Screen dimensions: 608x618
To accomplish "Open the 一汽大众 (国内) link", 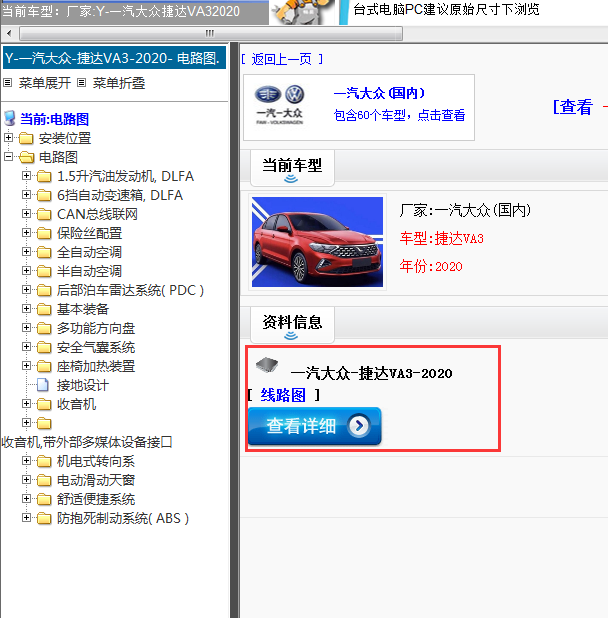I will (x=379, y=93).
